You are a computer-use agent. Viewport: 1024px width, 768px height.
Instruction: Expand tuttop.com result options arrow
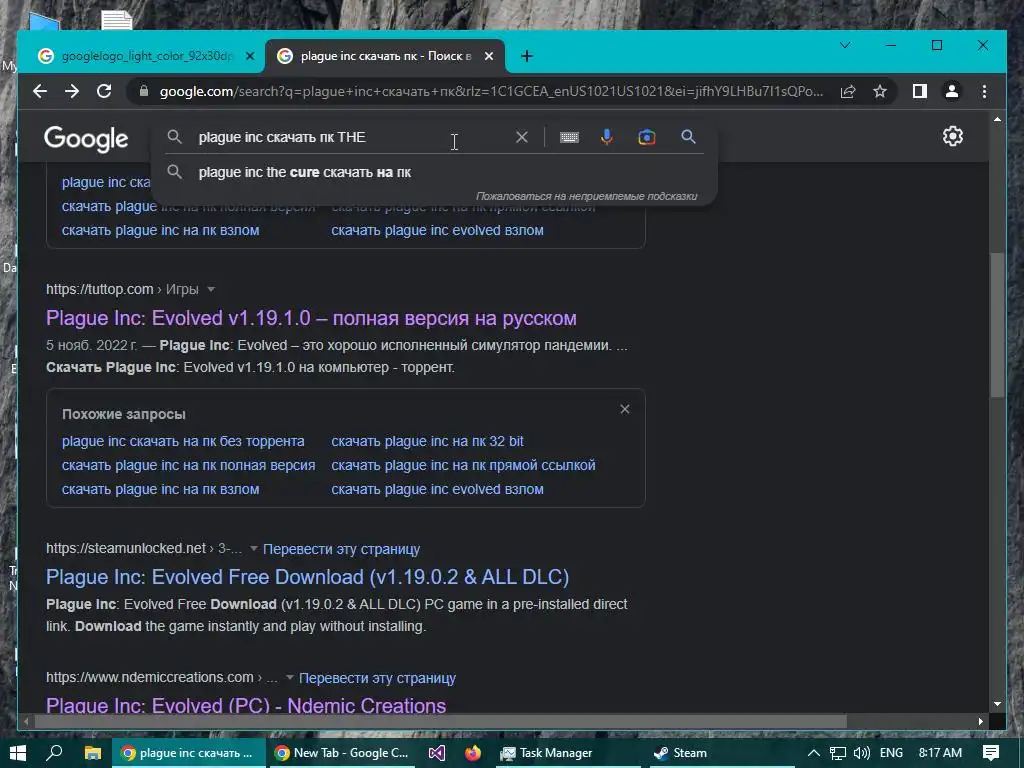(x=210, y=289)
